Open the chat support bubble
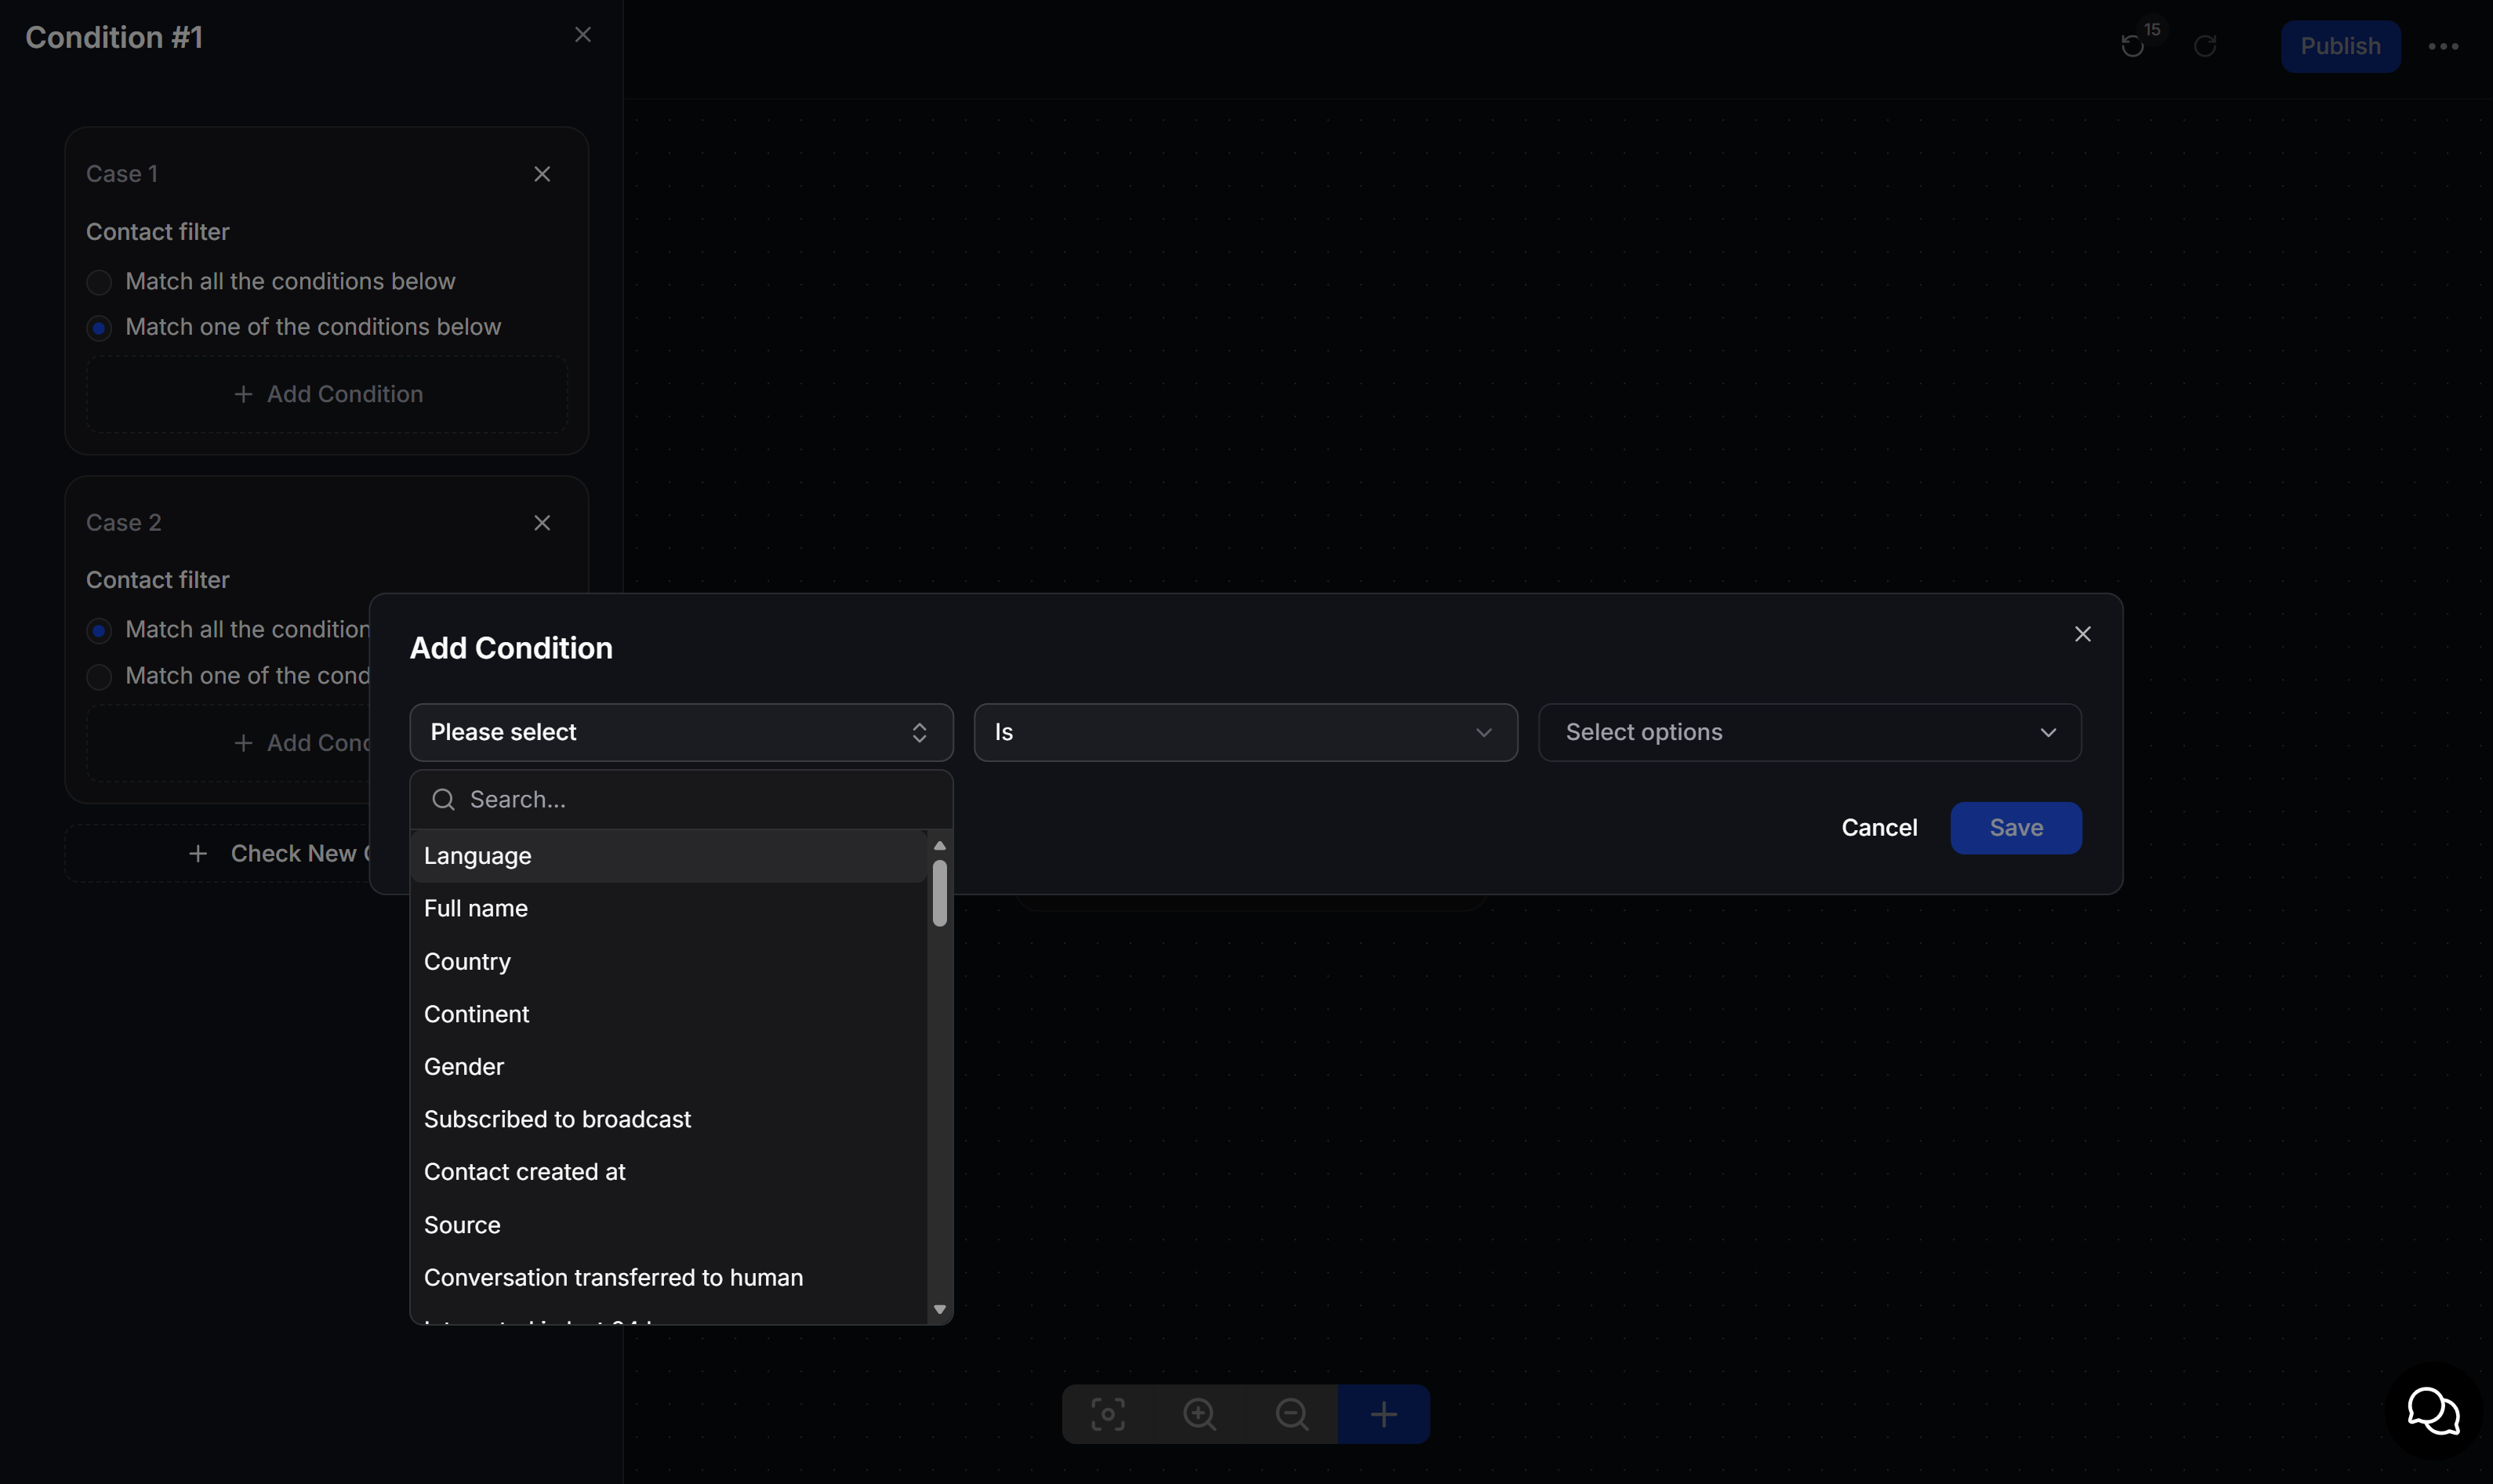This screenshot has width=2493, height=1484. [2433, 1411]
